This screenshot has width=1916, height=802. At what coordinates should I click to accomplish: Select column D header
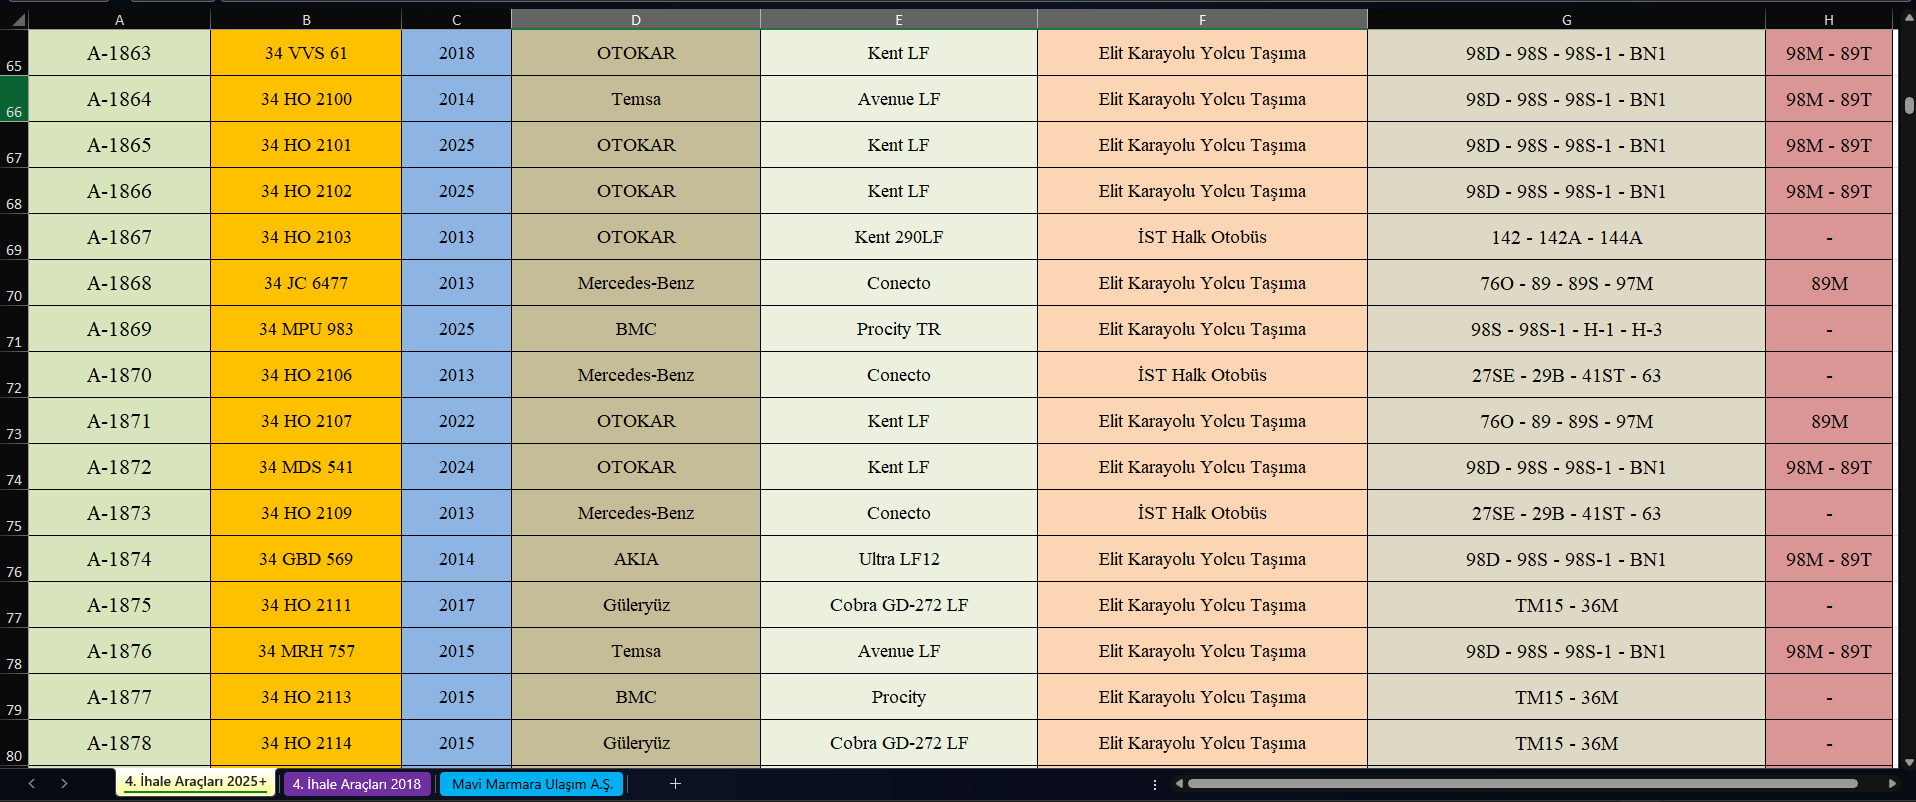pyautogui.click(x=635, y=20)
